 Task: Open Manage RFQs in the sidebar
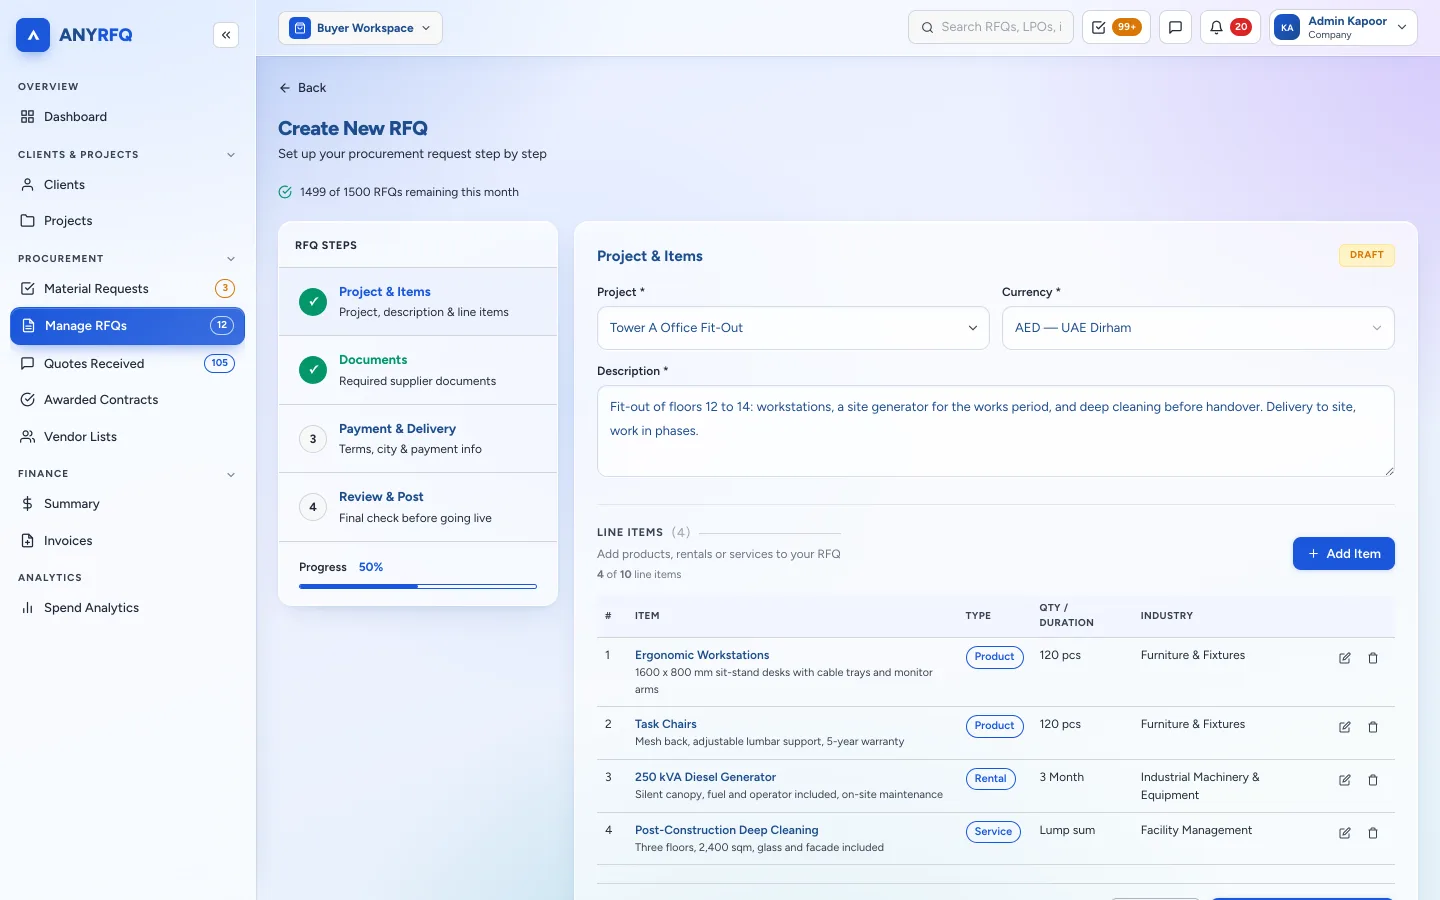coord(127,326)
